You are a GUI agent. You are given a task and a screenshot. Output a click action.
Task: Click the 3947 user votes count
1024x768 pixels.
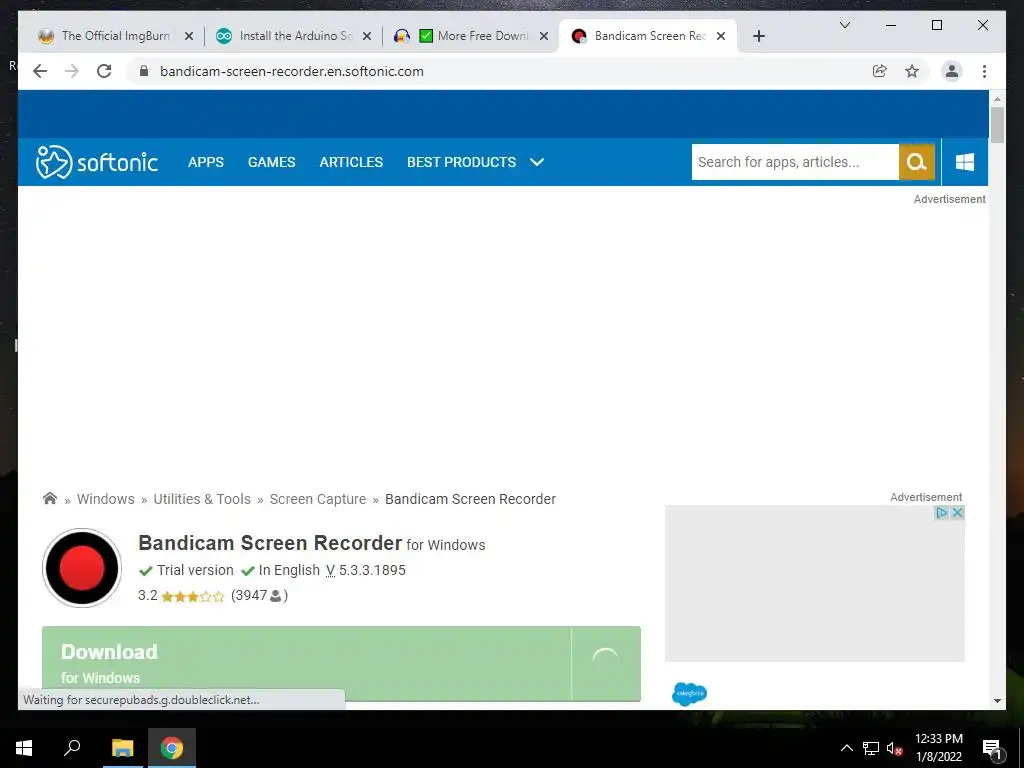pyautogui.click(x=259, y=596)
